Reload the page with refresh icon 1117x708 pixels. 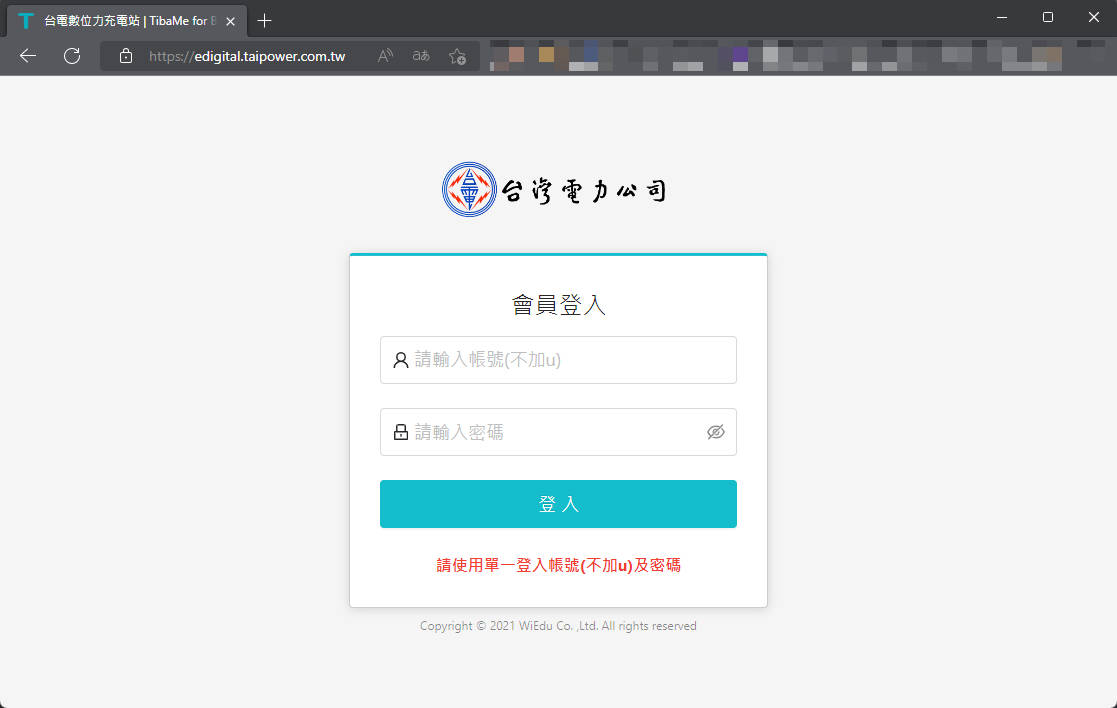click(x=72, y=56)
